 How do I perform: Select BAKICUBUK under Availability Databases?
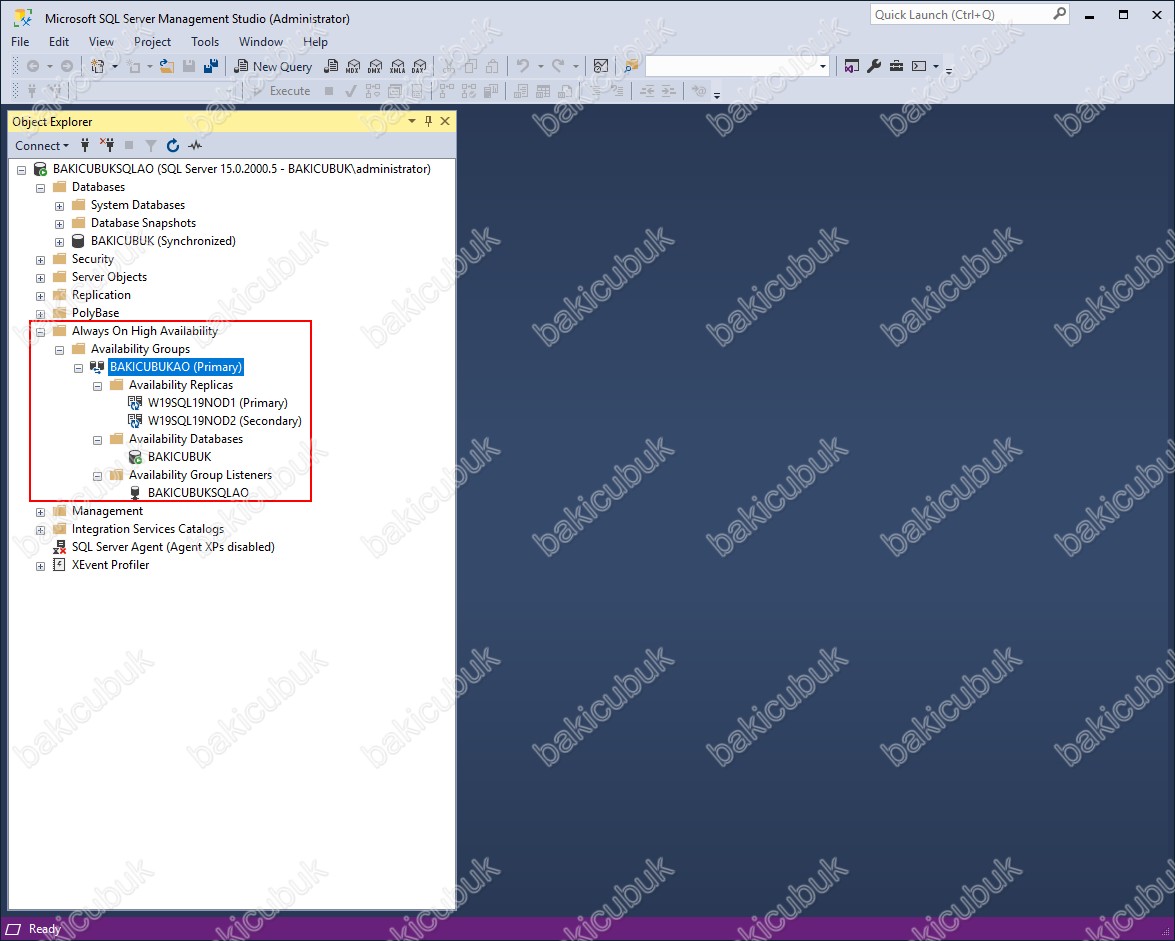180,456
